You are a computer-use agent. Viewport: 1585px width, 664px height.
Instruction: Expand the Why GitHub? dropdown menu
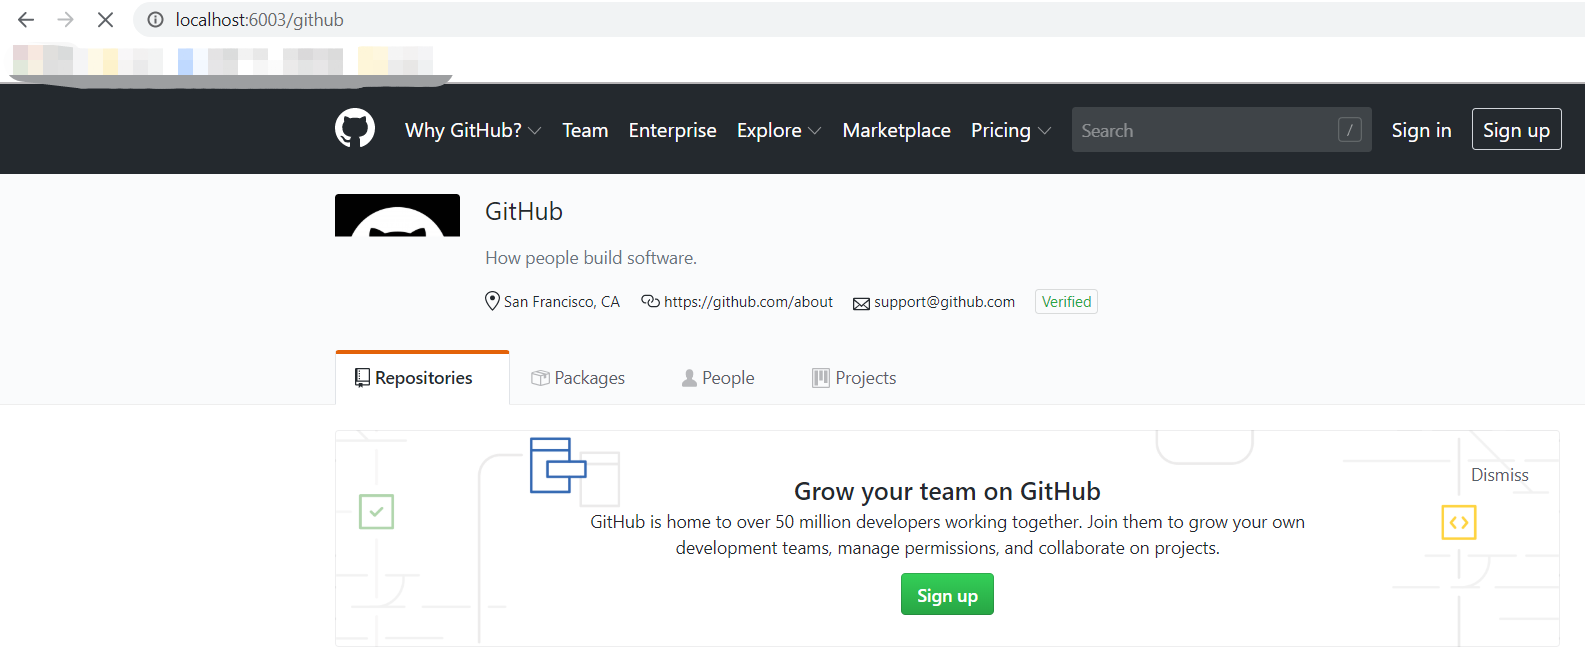(473, 130)
